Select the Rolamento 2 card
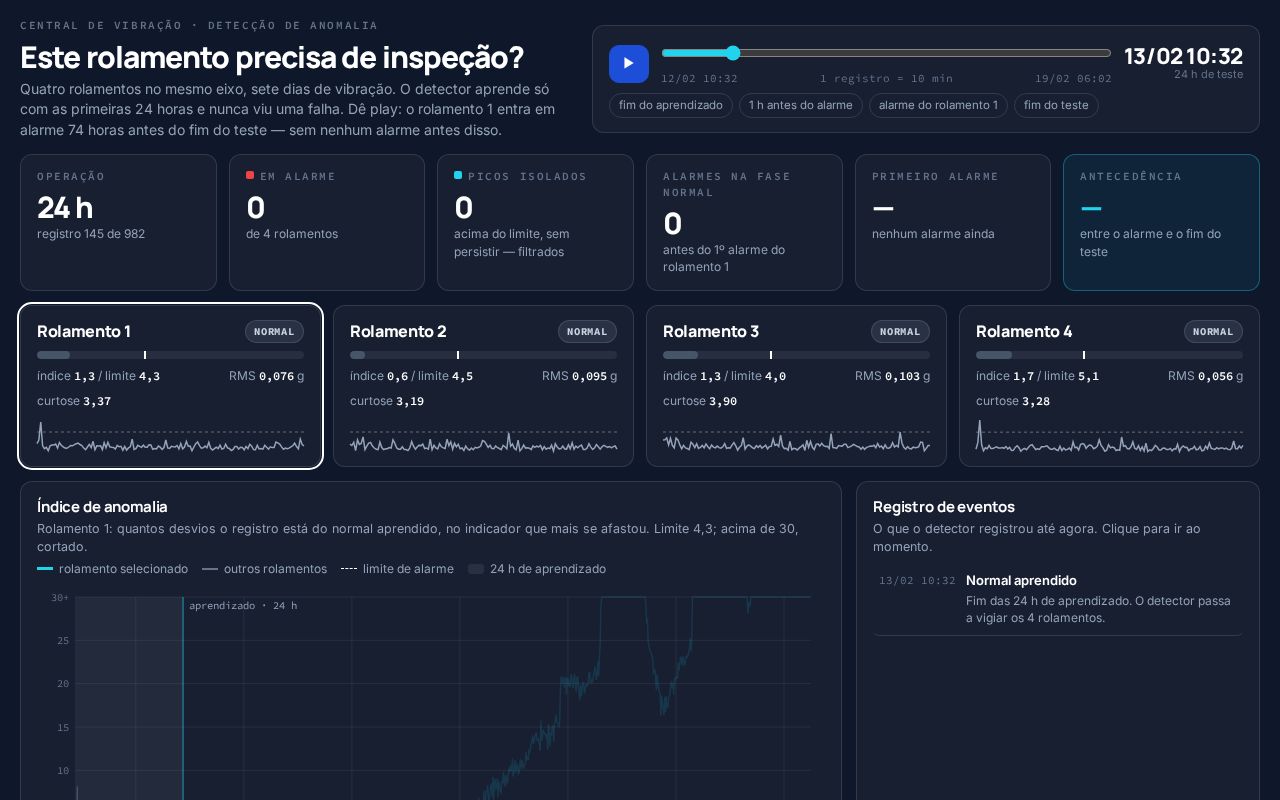 [483, 386]
